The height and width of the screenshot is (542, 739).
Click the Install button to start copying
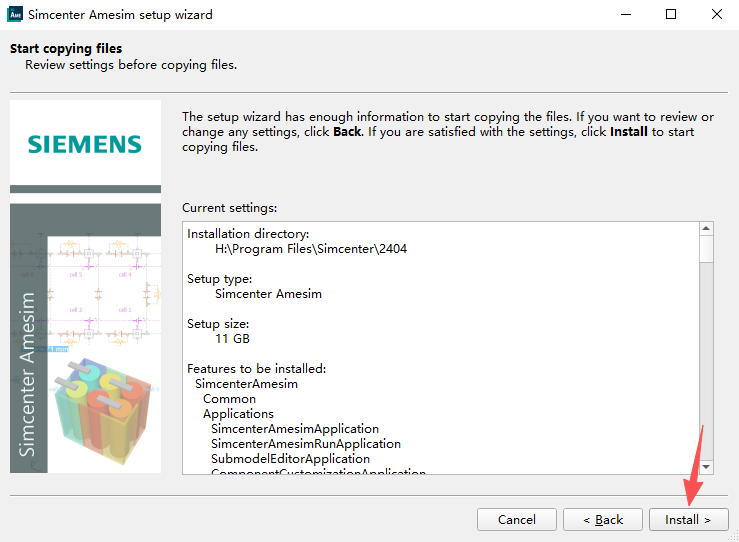pos(688,519)
